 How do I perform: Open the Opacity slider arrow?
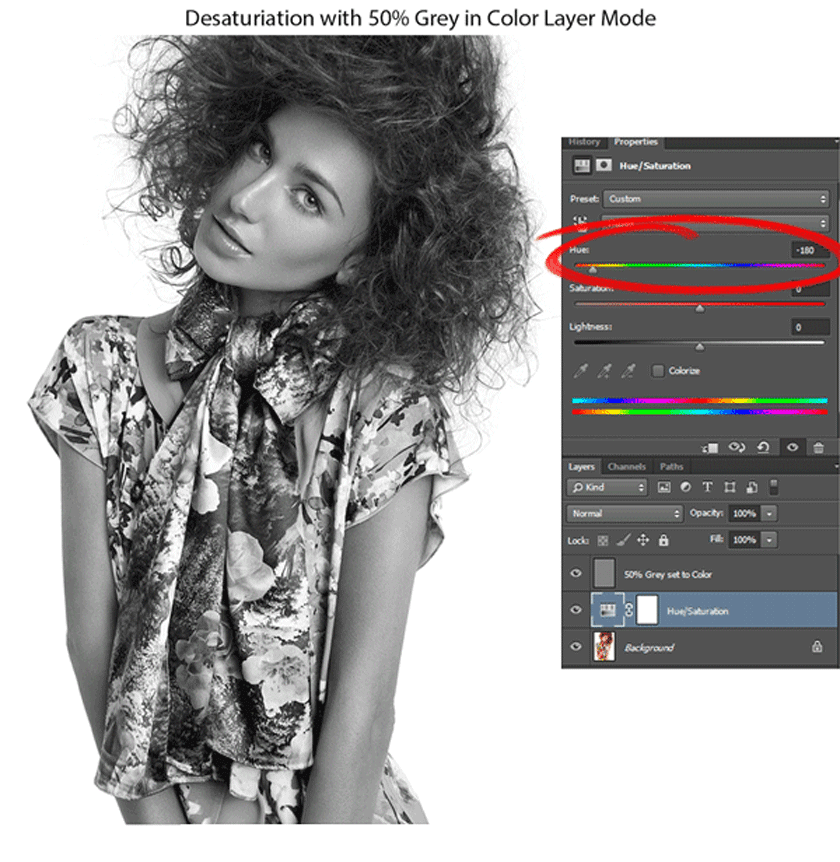[769, 513]
